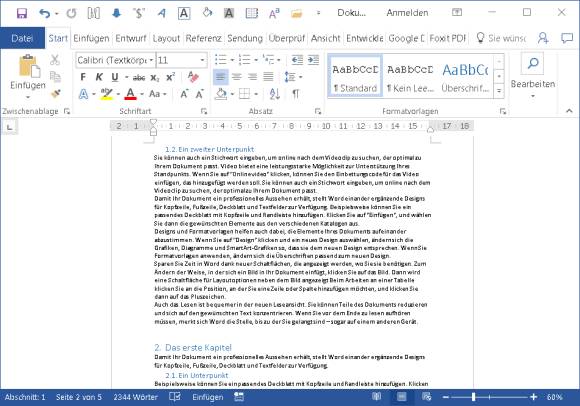Decrease font size with smaller A
The height and width of the screenshot is (406, 580).
click(200, 94)
